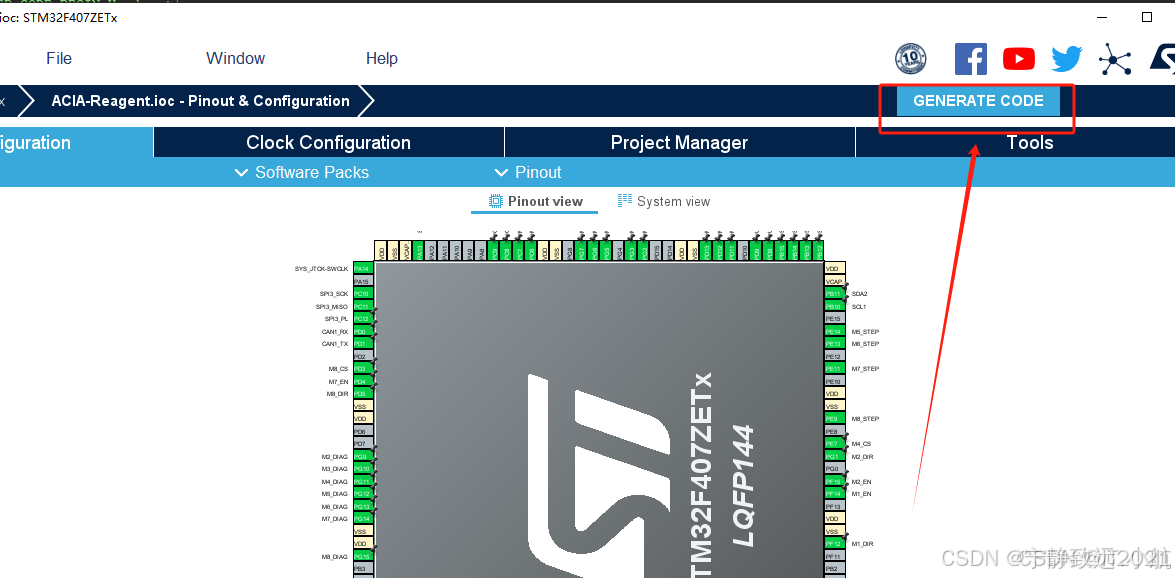Open the Window menu
Screen dimensions: 1175x578
point(235,58)
